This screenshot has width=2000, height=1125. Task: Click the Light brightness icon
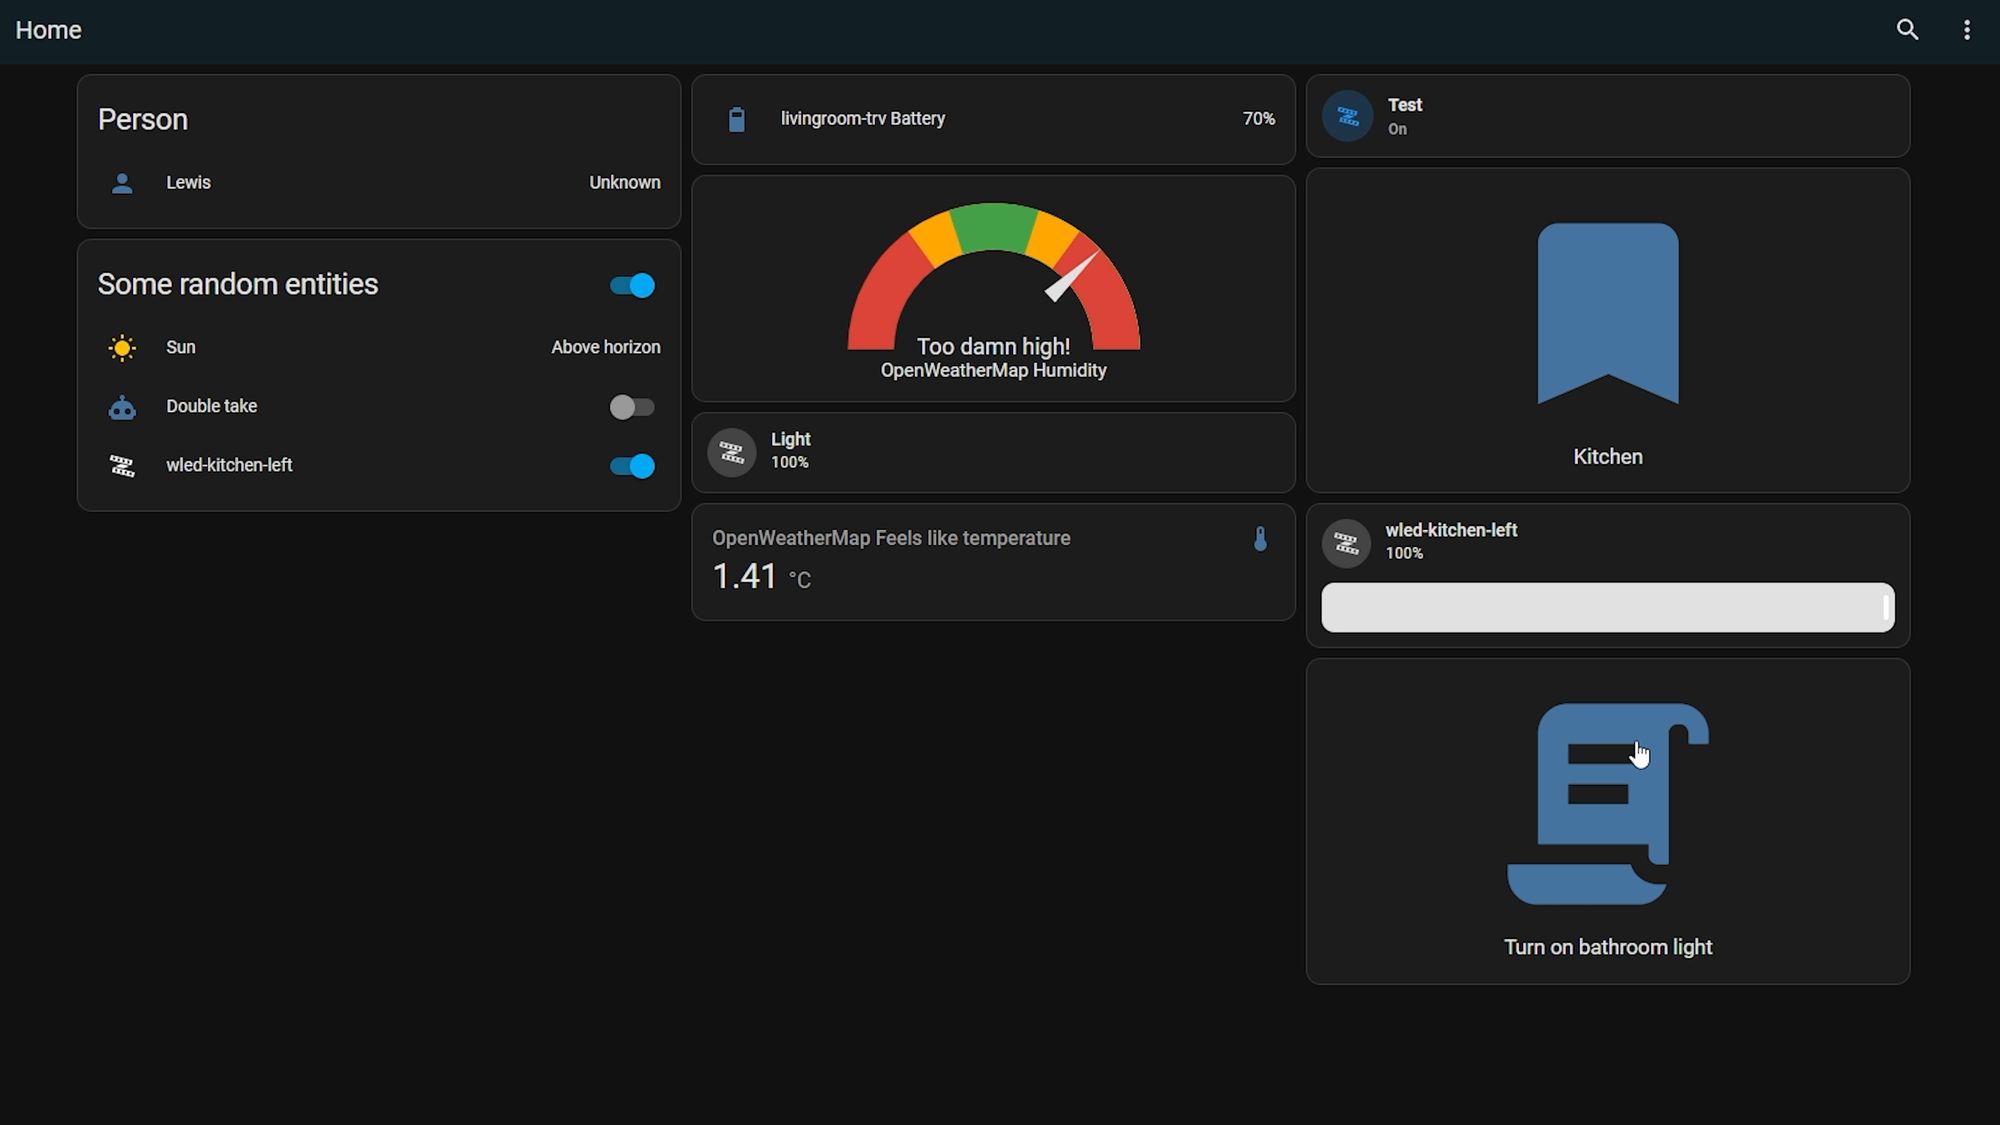pyautogui.click(x=731, y=451)
